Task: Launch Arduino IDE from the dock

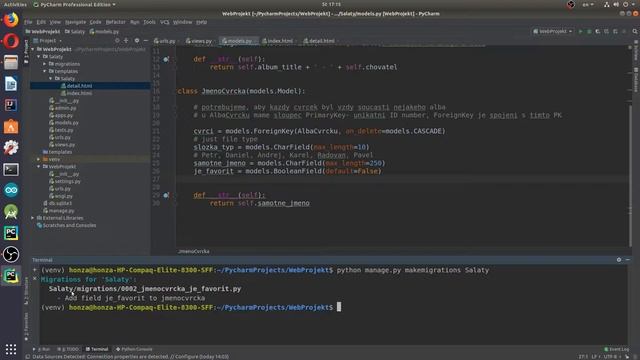Action: click(11, 190)
